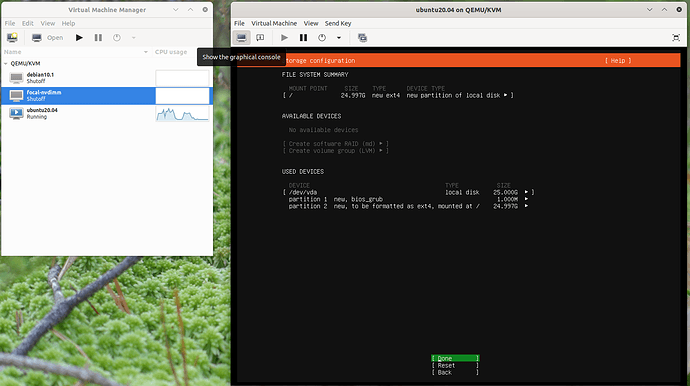This screenshot has width=690, height=386.
Task: Click the Run button in ubuntu20.04 window toolbar
Action: 284,37
